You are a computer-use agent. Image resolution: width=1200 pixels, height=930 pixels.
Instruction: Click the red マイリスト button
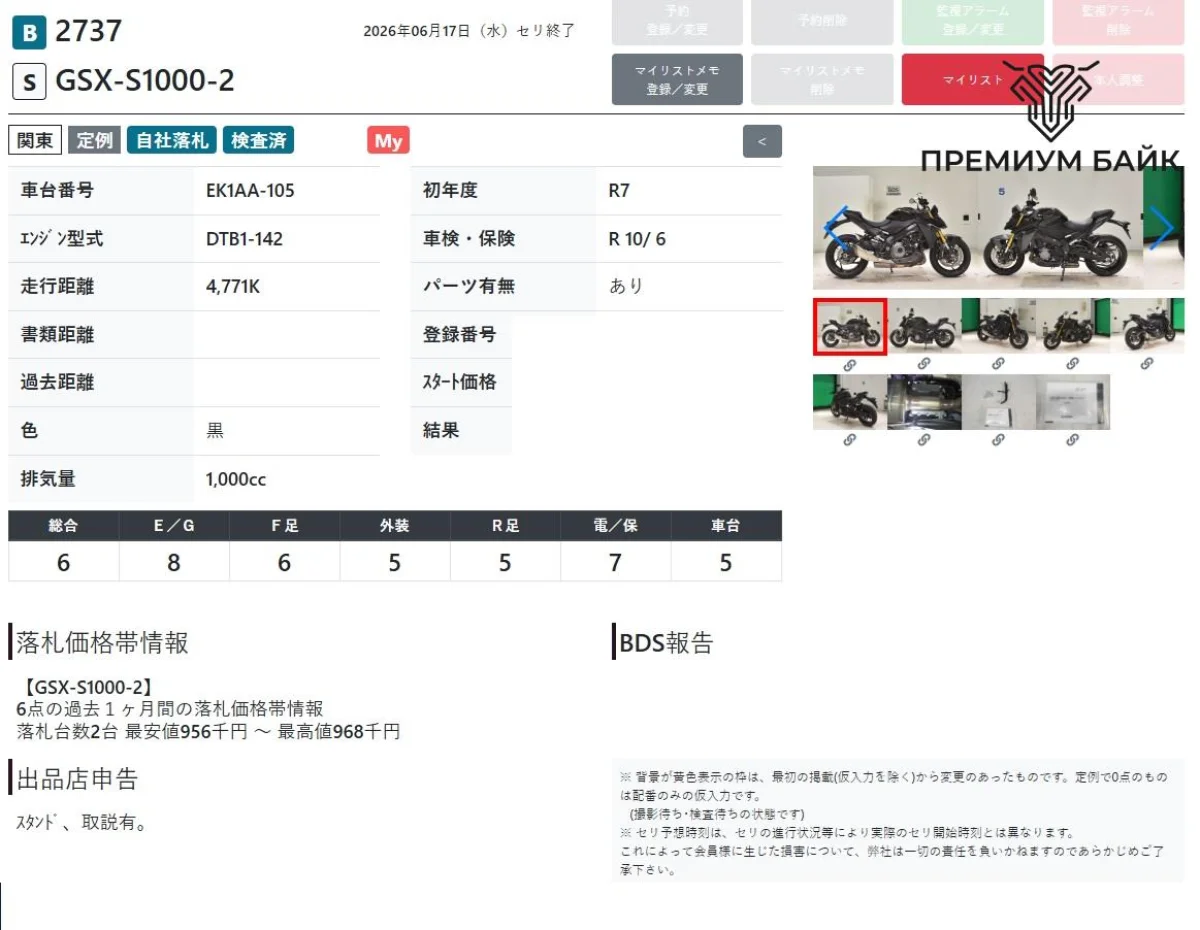coord(972,79)
